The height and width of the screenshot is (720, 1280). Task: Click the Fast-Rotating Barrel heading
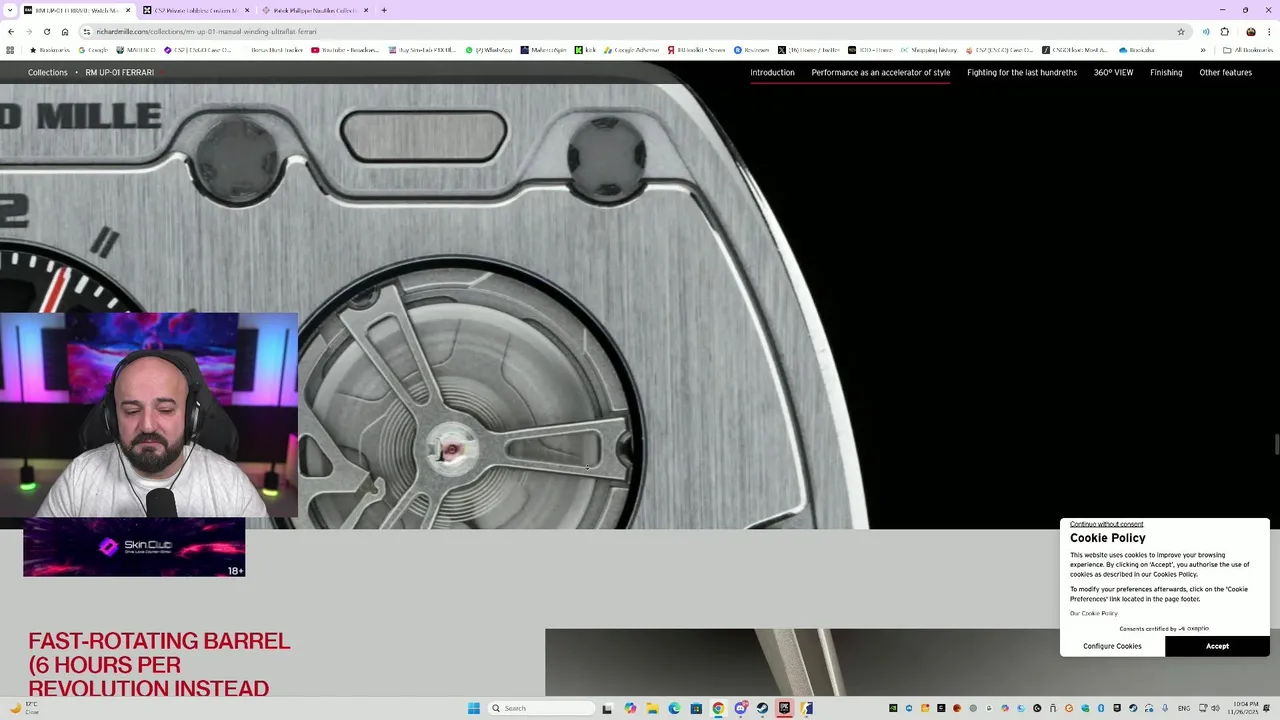(159, 665)
